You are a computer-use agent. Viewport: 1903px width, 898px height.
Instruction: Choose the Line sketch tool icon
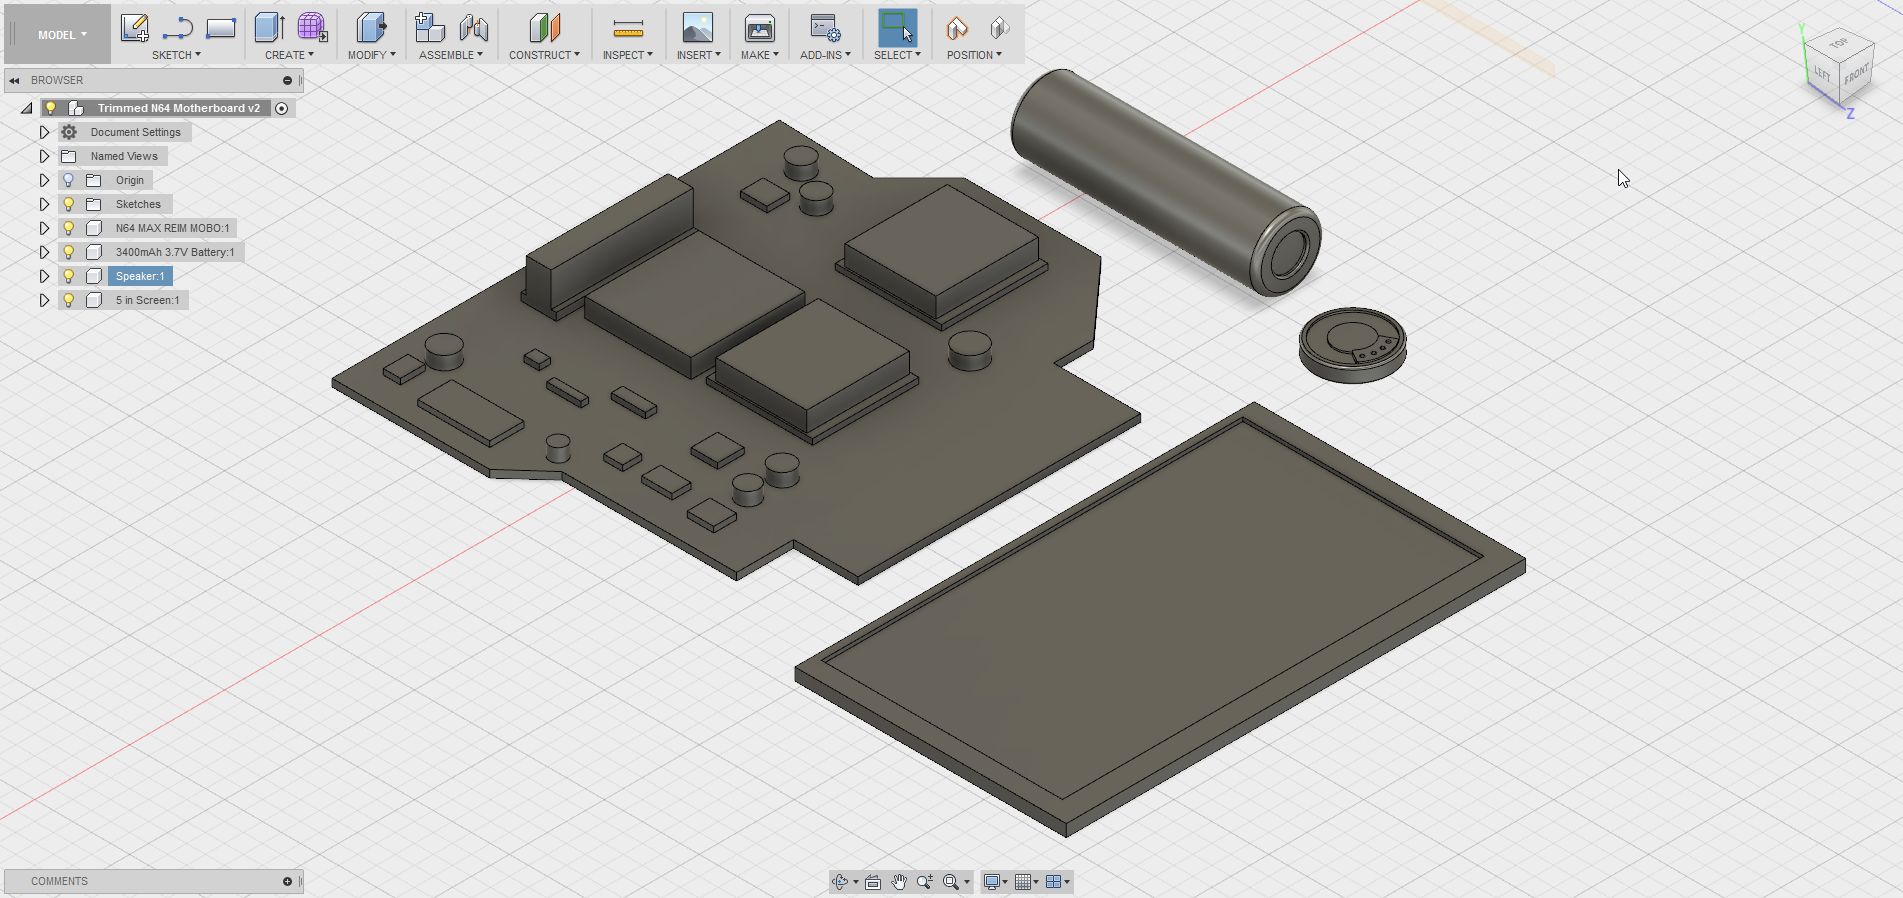click(178, 28)
